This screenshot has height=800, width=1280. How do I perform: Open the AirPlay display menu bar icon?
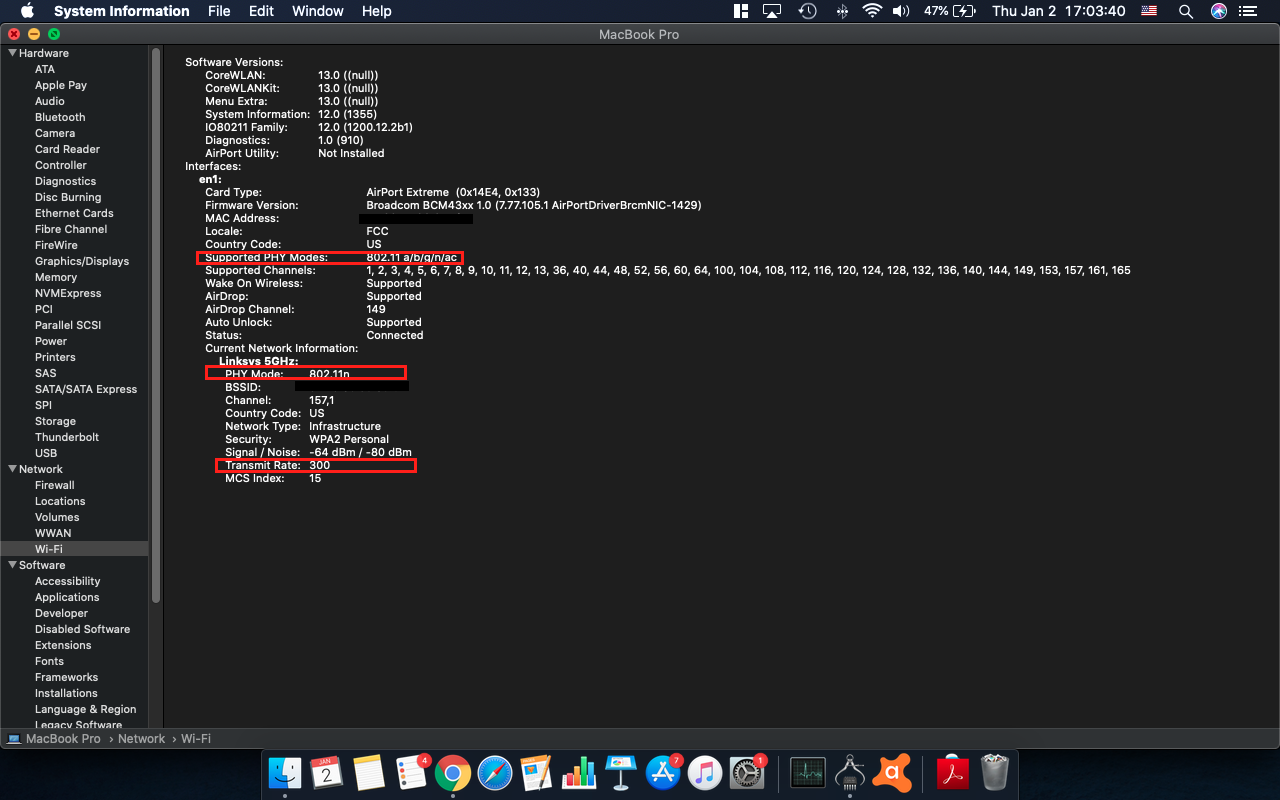tap(771, 11)
